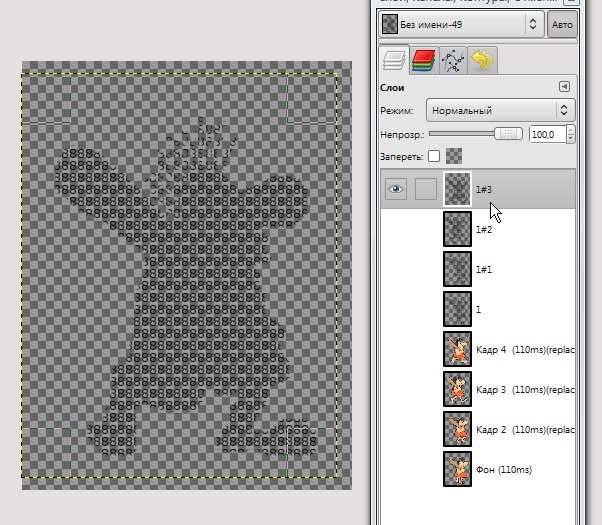Open the Channels tab

tap(423, 60)
